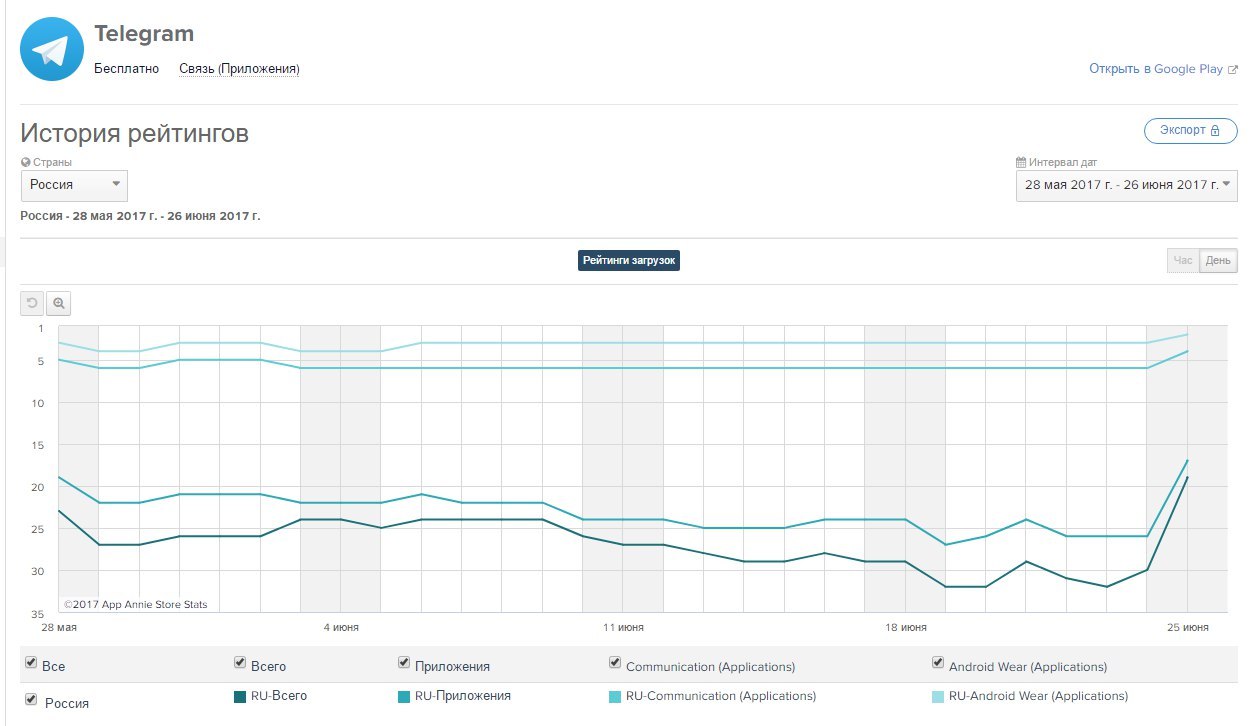The height and width of the screenshot is (726, 1250).
Task: Click the Telegram app logo icon
Action: (x=51, y=48)
